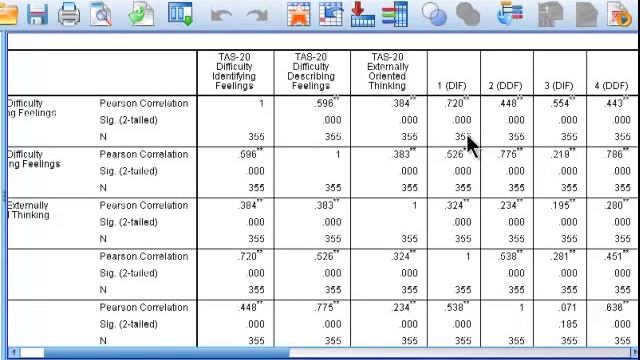
Task: Click the first 'Pearson Correlation' row label
Action: [144, 103]
